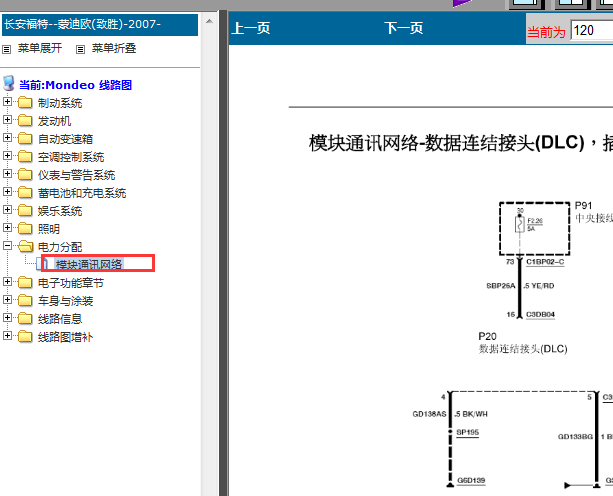This screenshot has height=496, width=613.
Task: Select the 娱乐系统 tree label
Action: (x=60, y=211)
